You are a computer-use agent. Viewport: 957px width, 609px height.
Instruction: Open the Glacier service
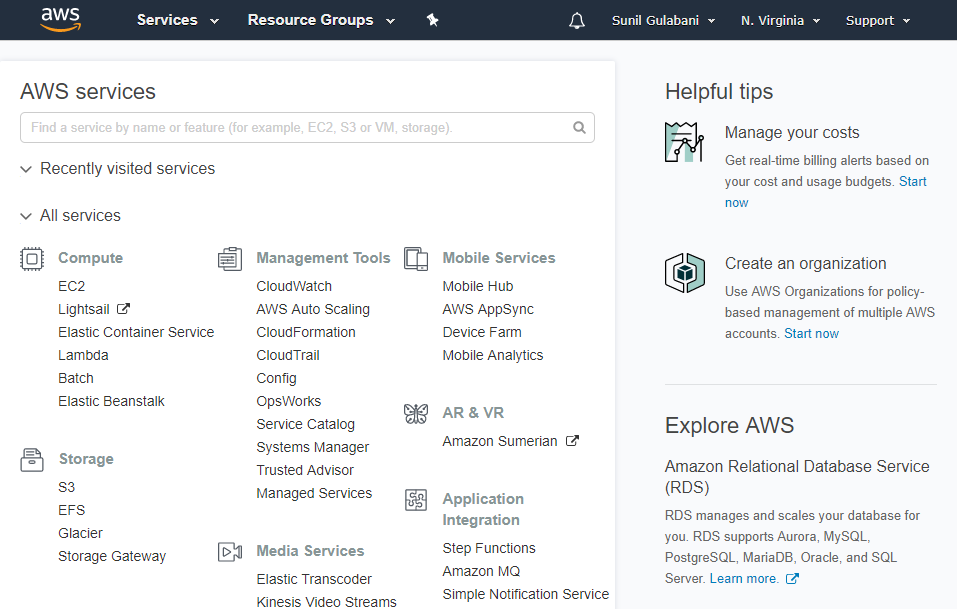click(x=81, y=533)
